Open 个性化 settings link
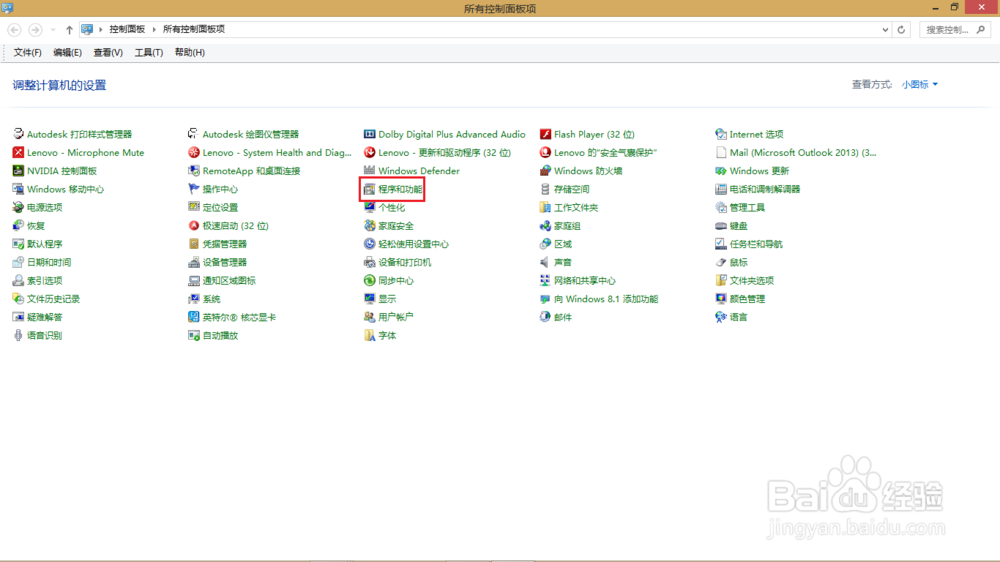 [392, 207]
